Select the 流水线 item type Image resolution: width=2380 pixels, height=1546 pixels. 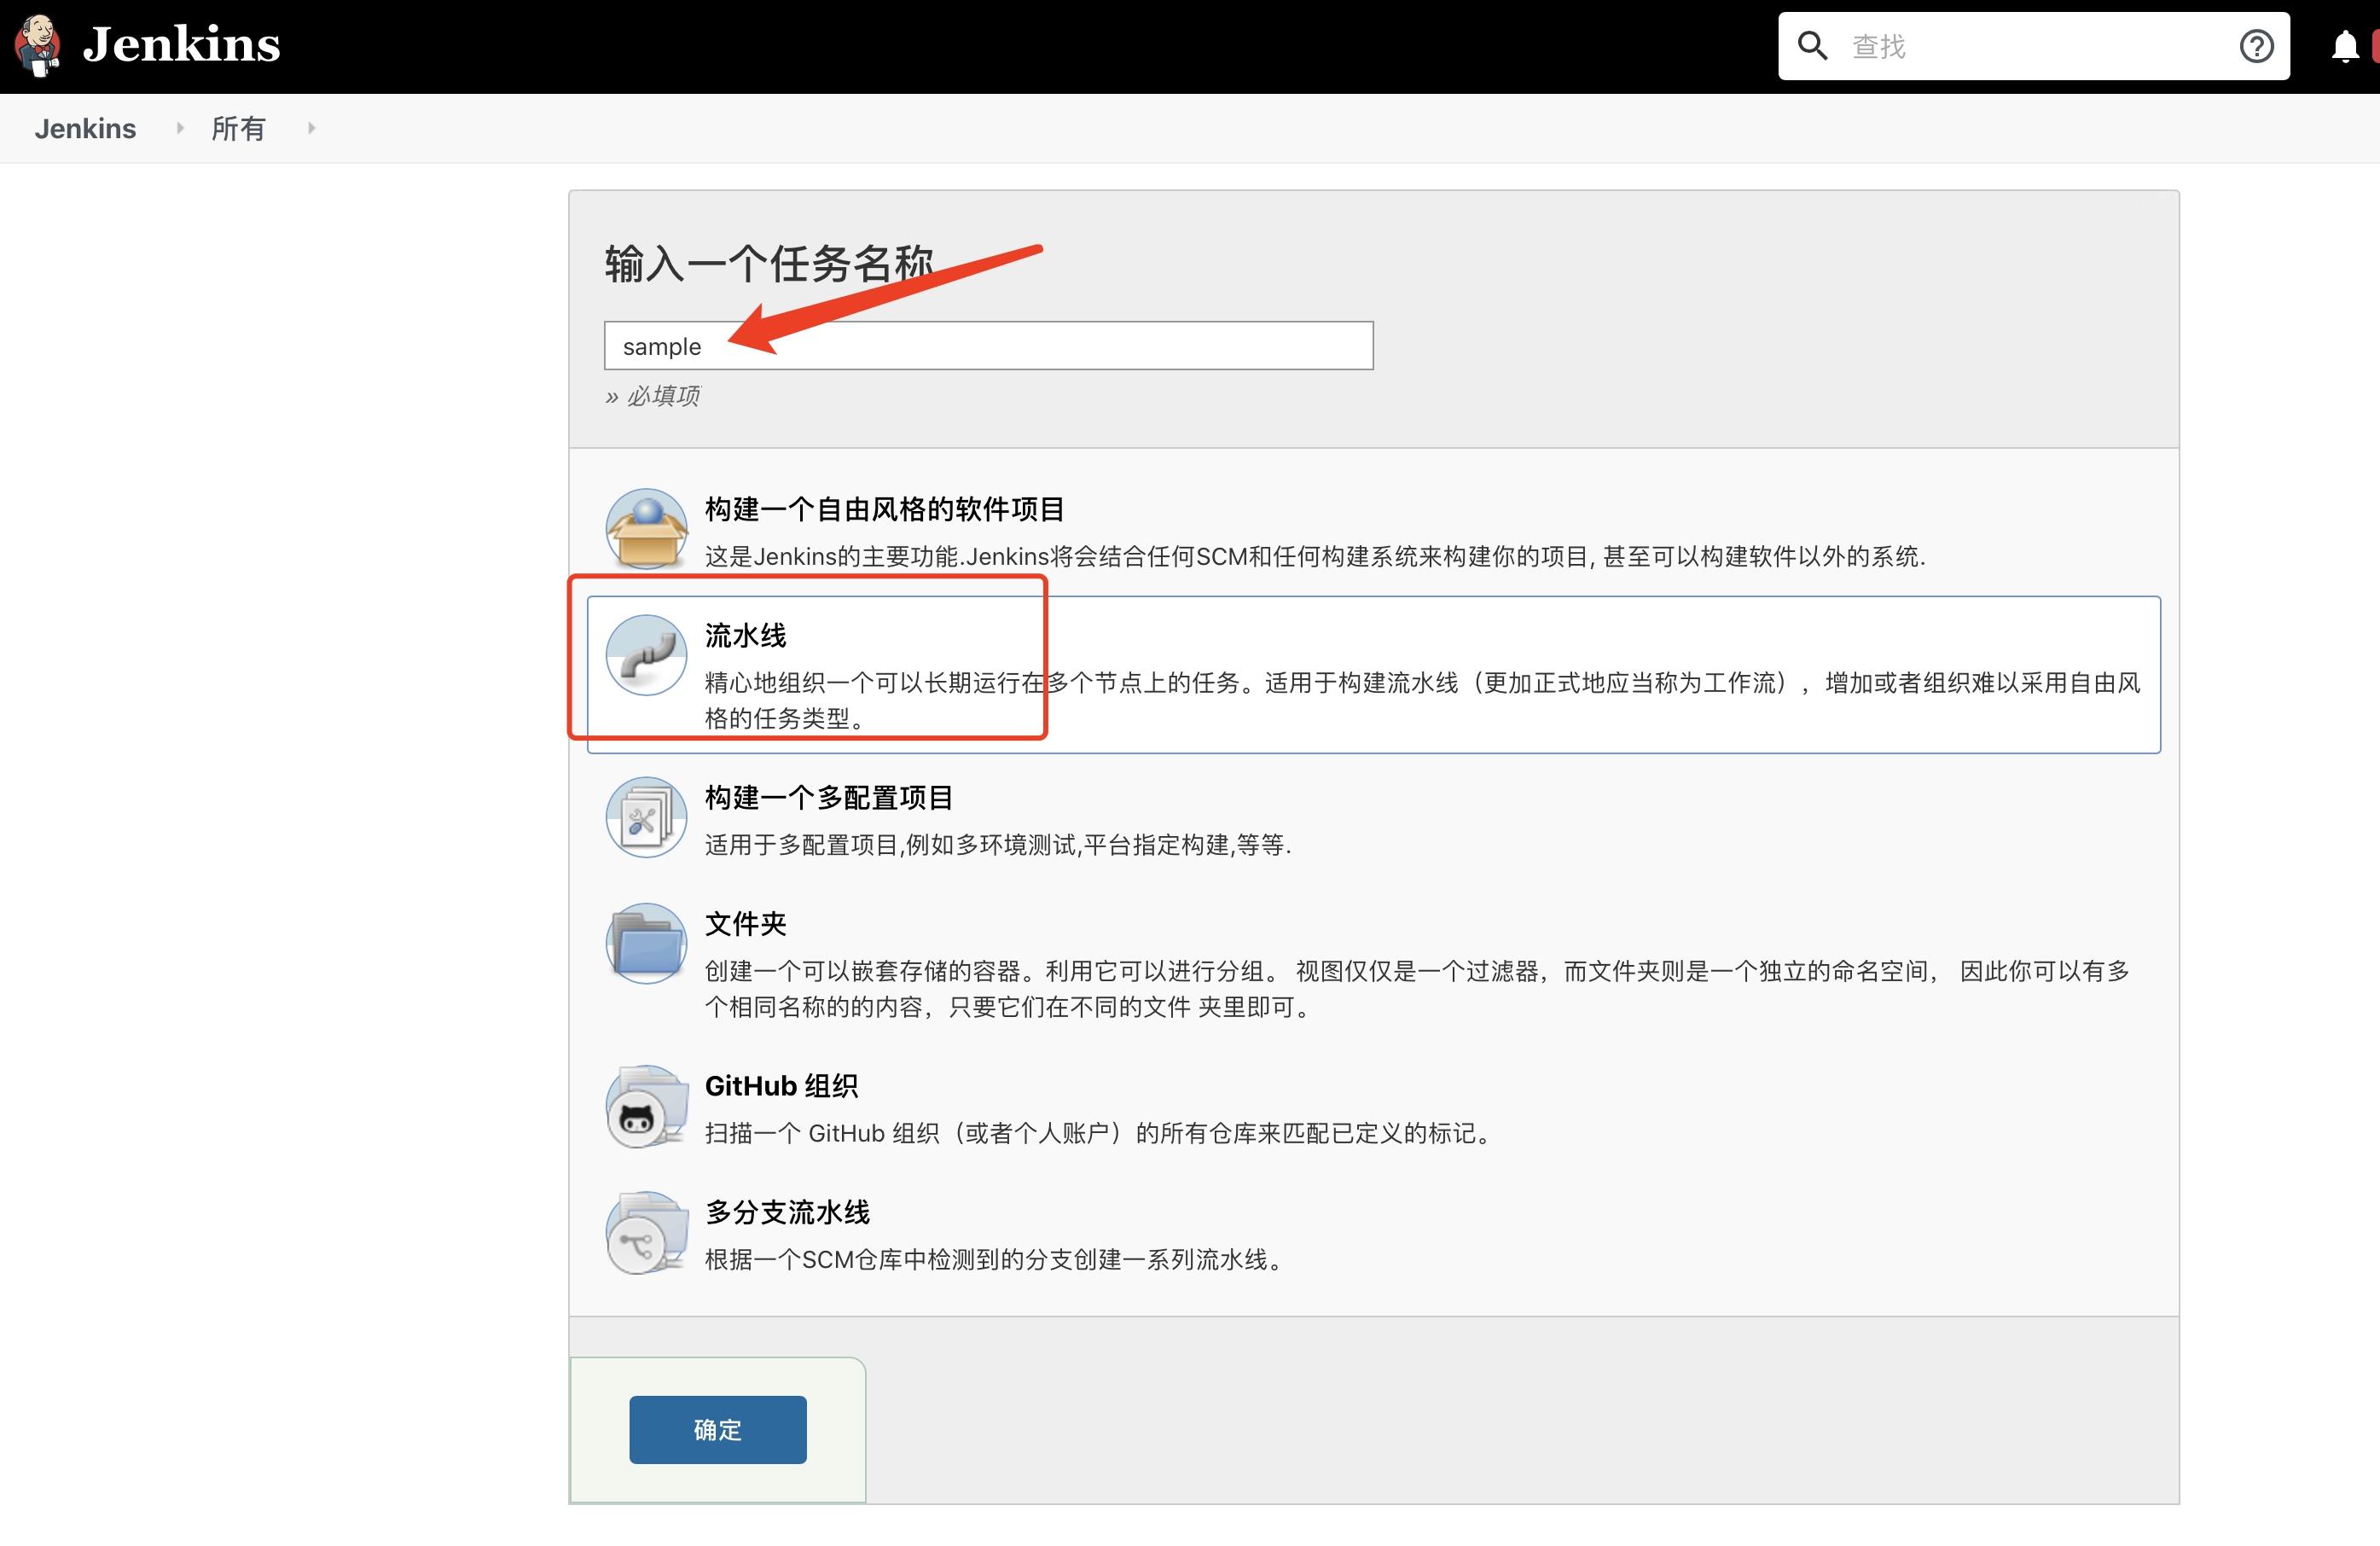pyautogui.click(x=745, y=634)
